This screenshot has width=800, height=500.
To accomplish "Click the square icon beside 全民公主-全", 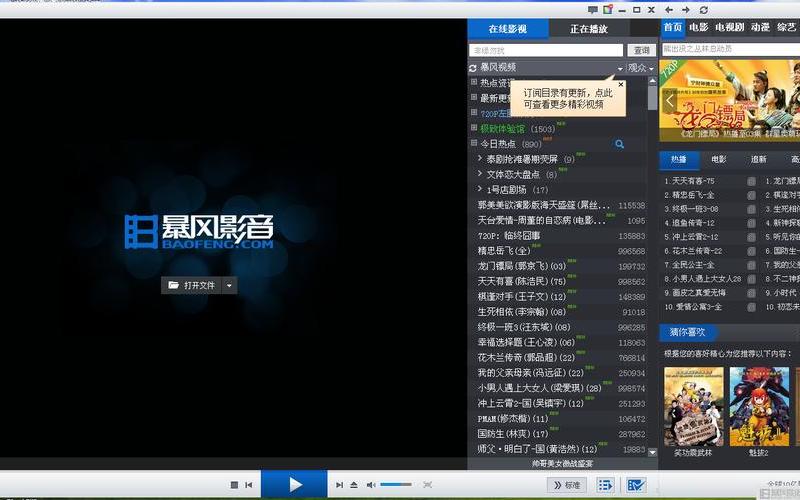I will click(x=751, y=265).
